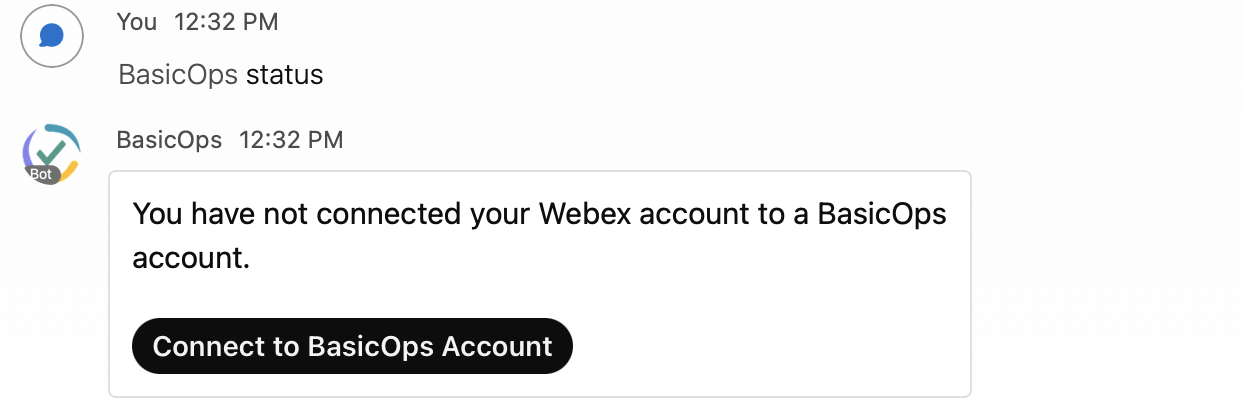Click the blue chat bubble inside your avatar

[52, 37]
